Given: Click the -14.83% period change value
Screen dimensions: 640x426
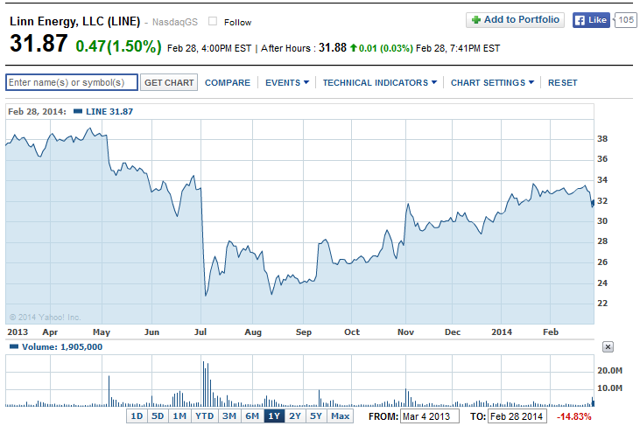Looking at the screenshot, I should coord(574,417).
